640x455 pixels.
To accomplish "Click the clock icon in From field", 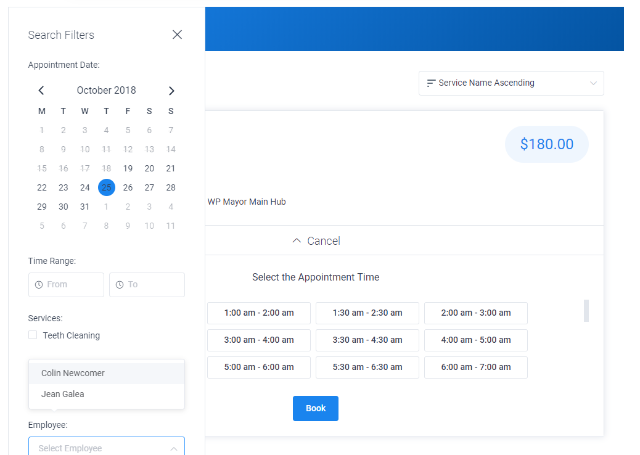I will (39, 285).
